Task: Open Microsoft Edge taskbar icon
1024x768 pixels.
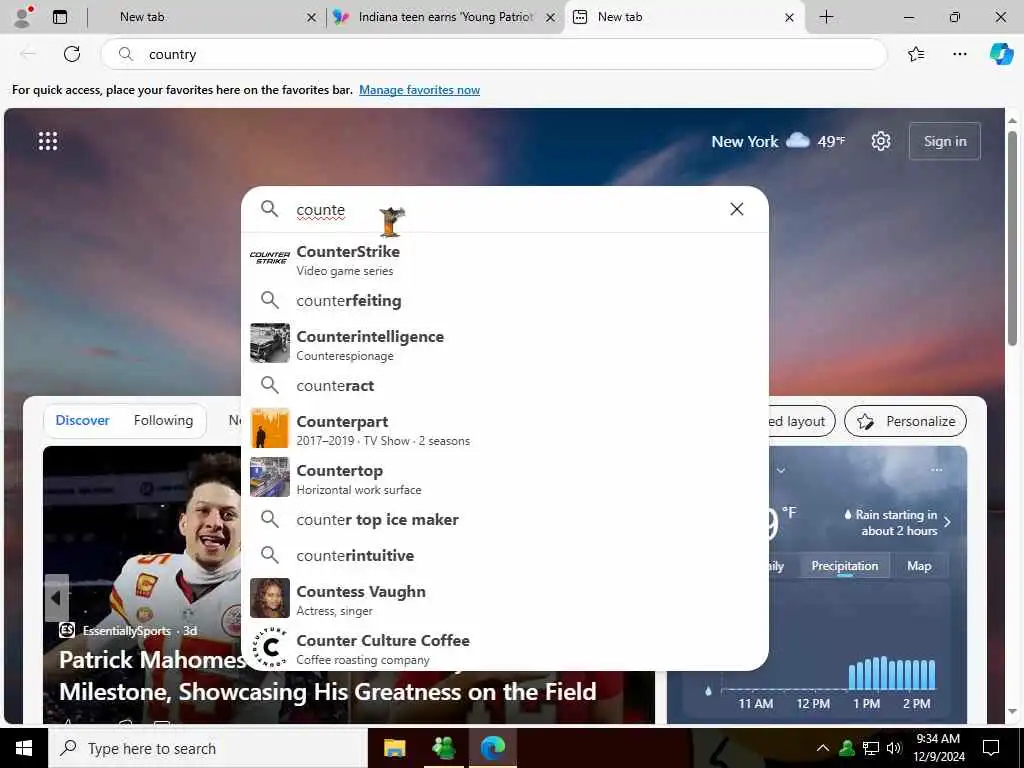Action: (x=493, y=748)
